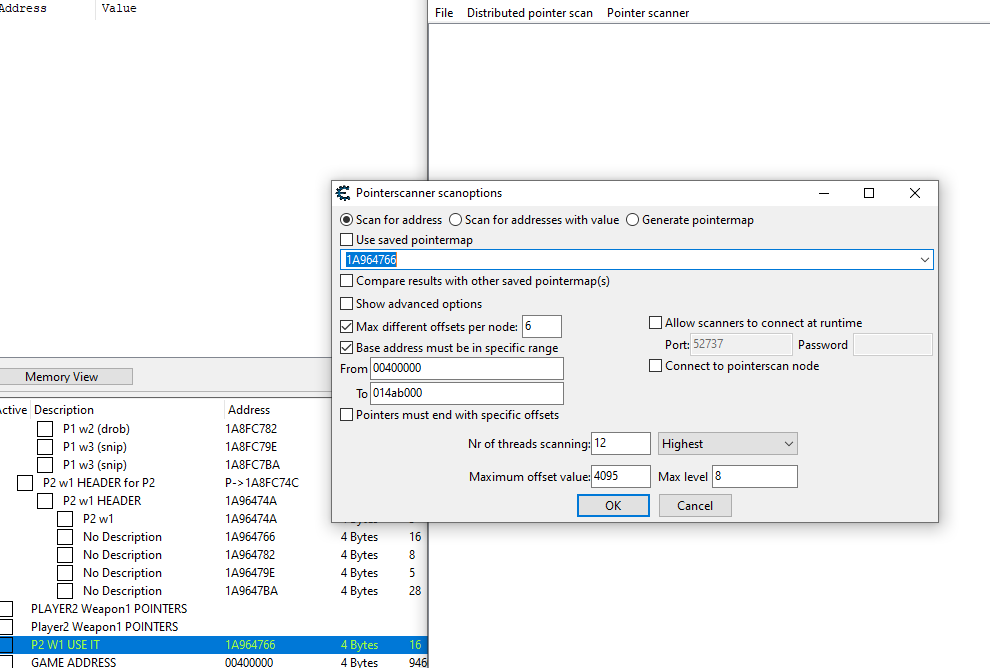Viewport: 990px width, 668px height.
Task: Open the Pointer scanner menu
Action: (x=647, y=13)
